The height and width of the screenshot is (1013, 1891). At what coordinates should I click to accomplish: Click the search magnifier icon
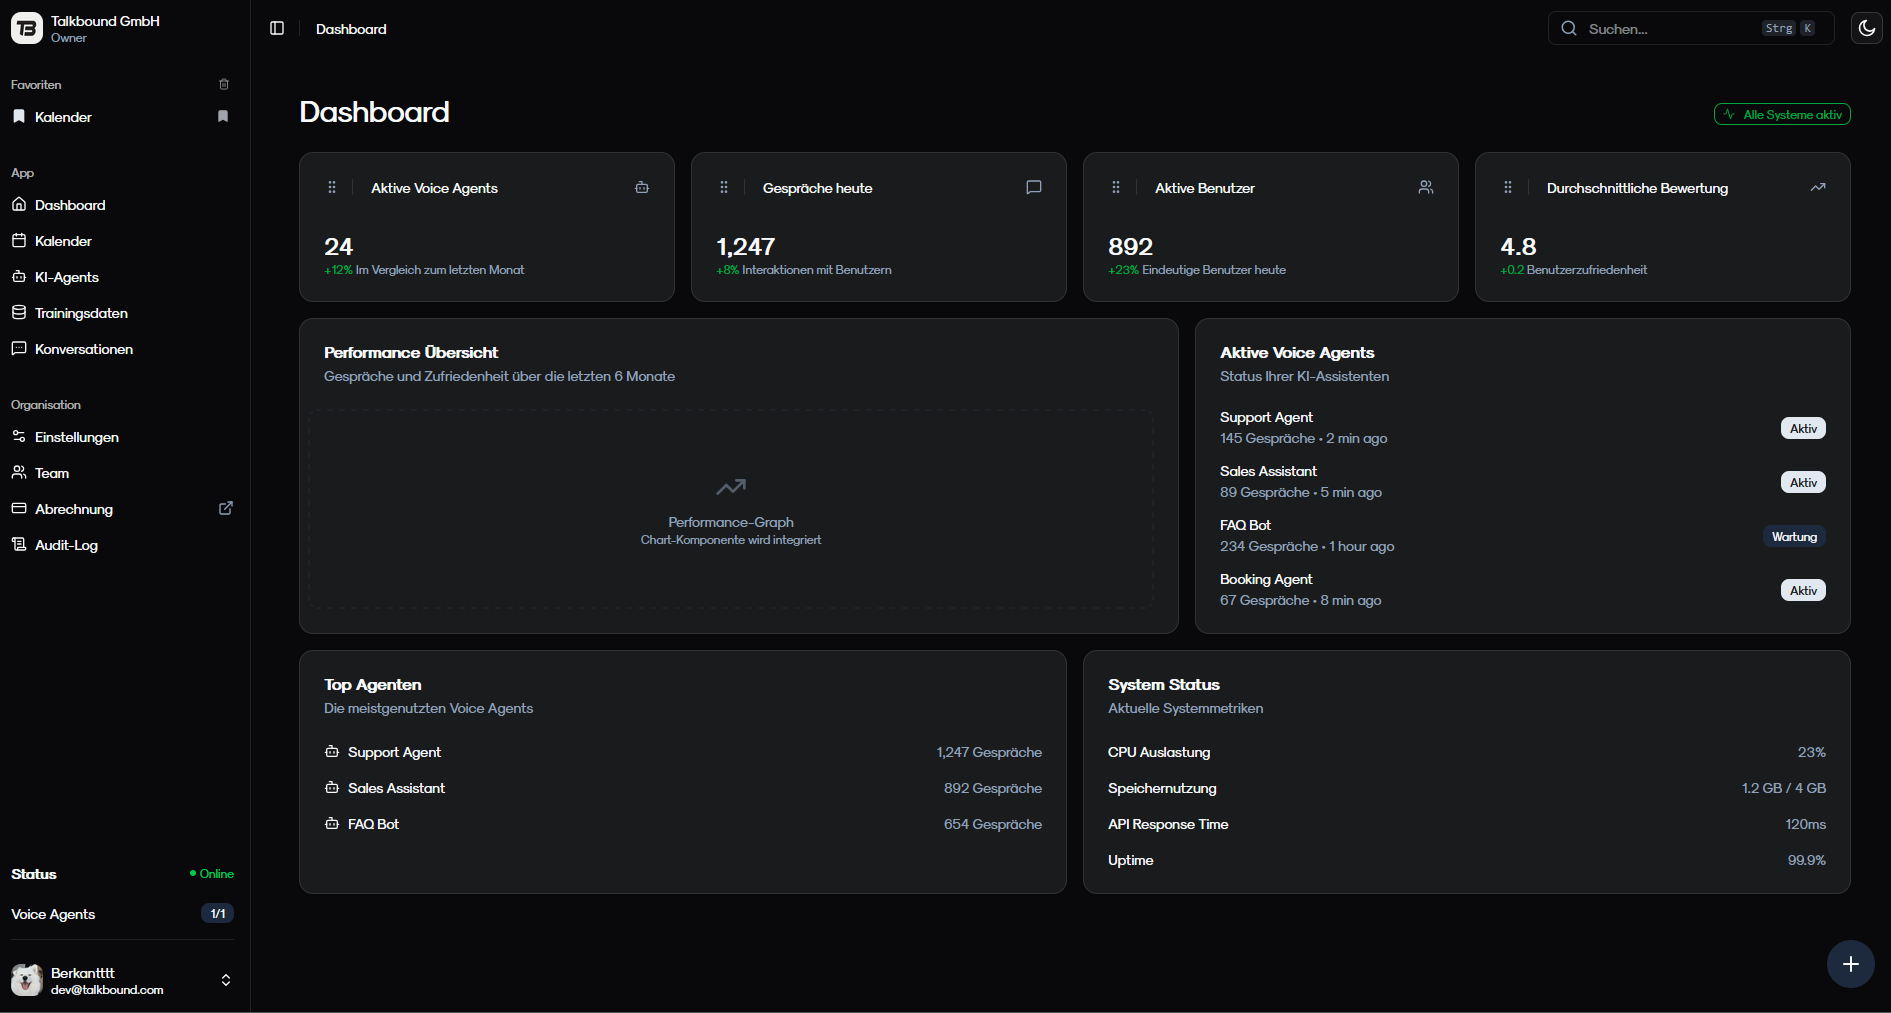point(1569,28)
